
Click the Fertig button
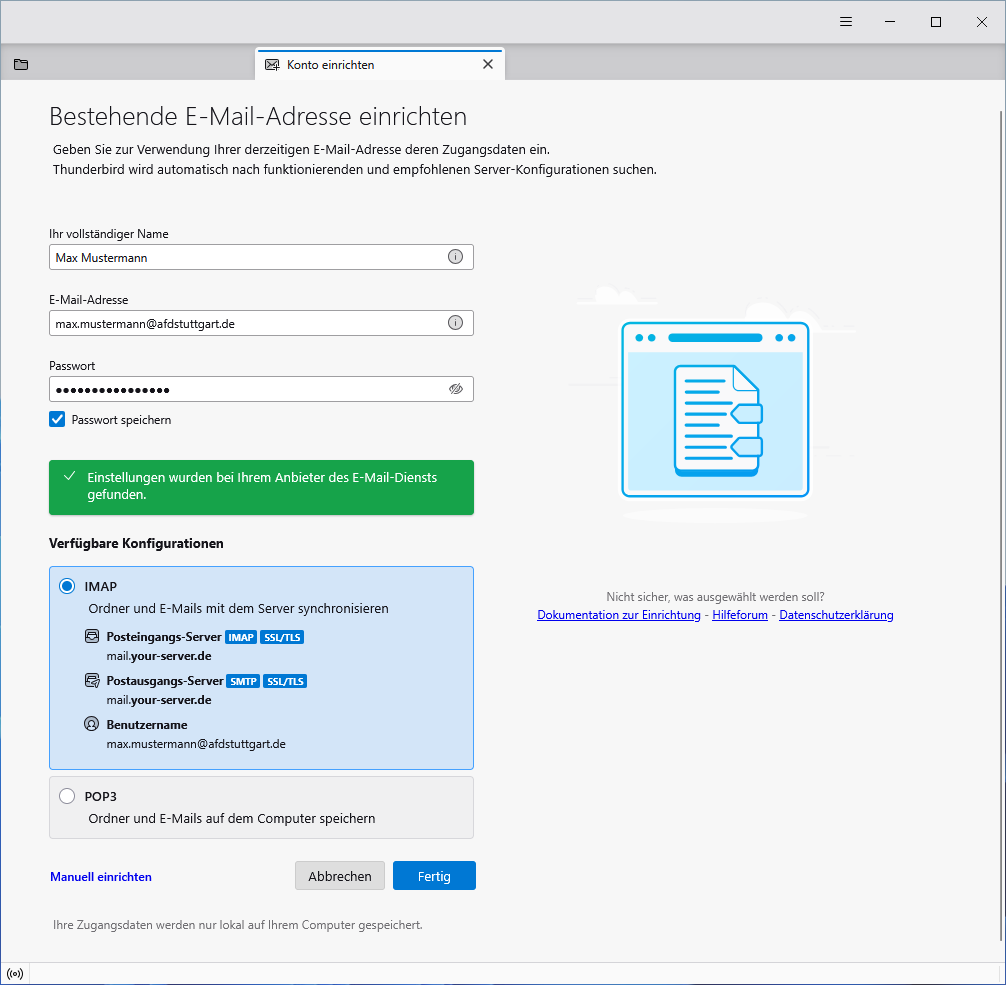point(434,876)
